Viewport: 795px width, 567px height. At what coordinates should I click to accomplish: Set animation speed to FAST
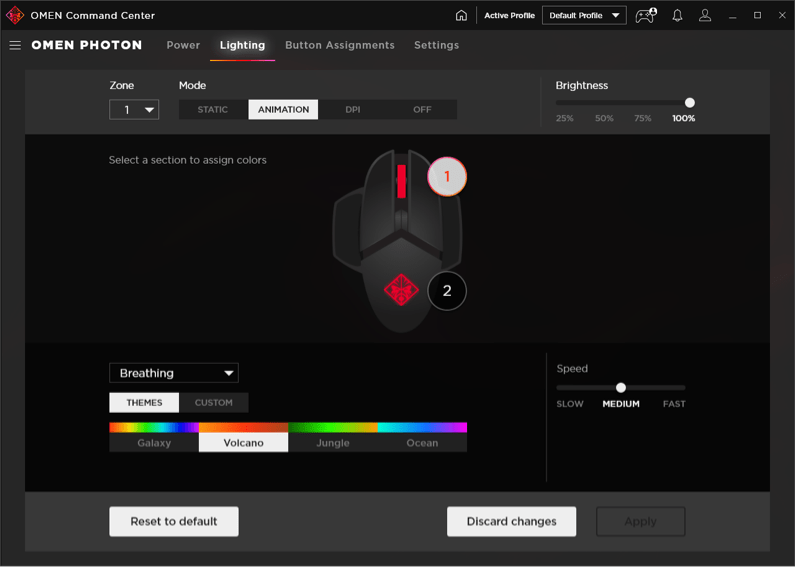[x=674, y=404]
